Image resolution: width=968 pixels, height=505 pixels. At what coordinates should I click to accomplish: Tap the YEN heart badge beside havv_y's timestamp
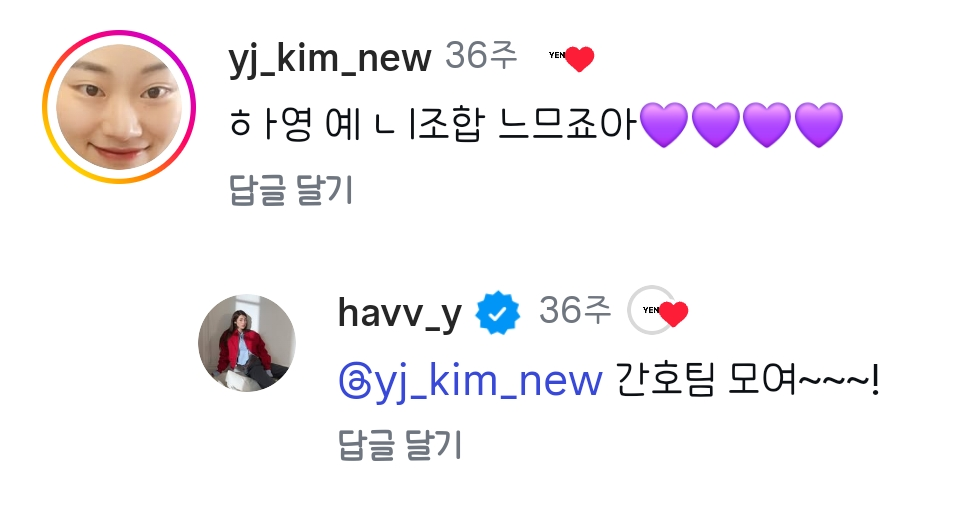(x=666, y=312)
